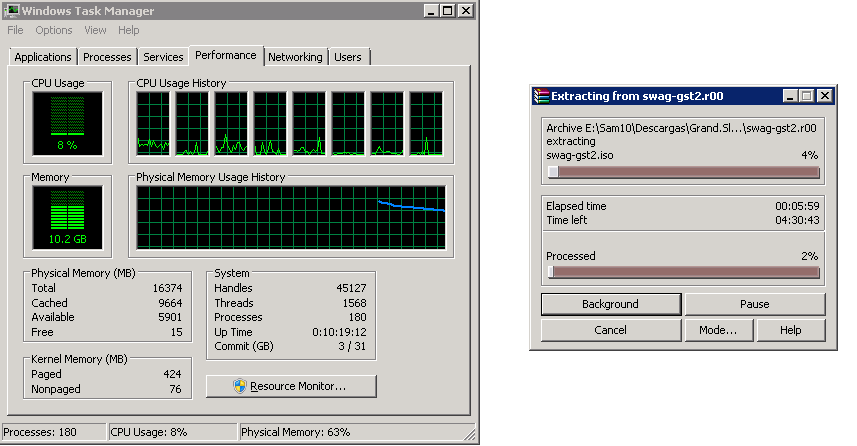Click the CPU Usage gauge meter
Image resolution: width=857 pixels, height=446 pixels.
pos(67,123)
